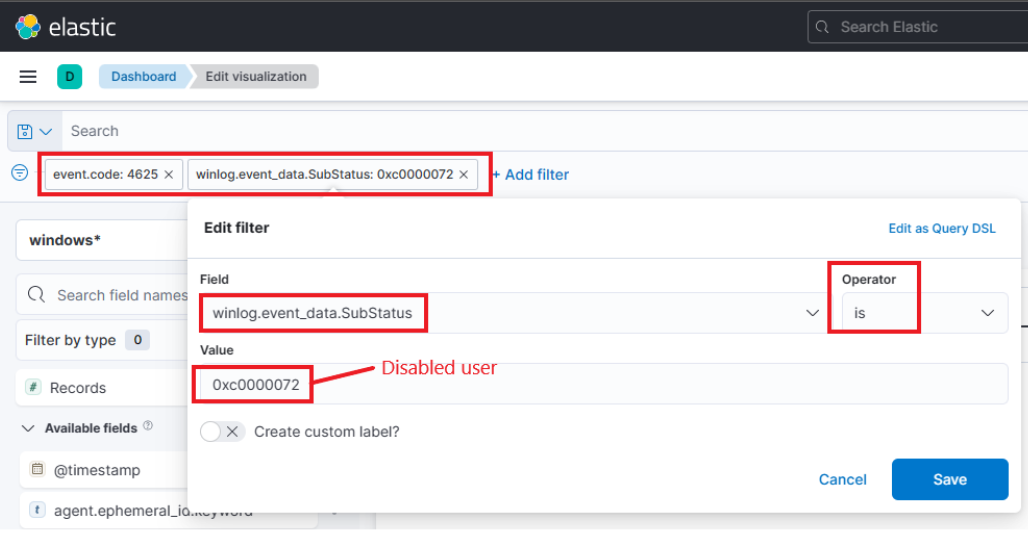Click the filter options circle icon
Image resolution: width=1028 pixels, height=535 pixels.
(x=20, y=173)
